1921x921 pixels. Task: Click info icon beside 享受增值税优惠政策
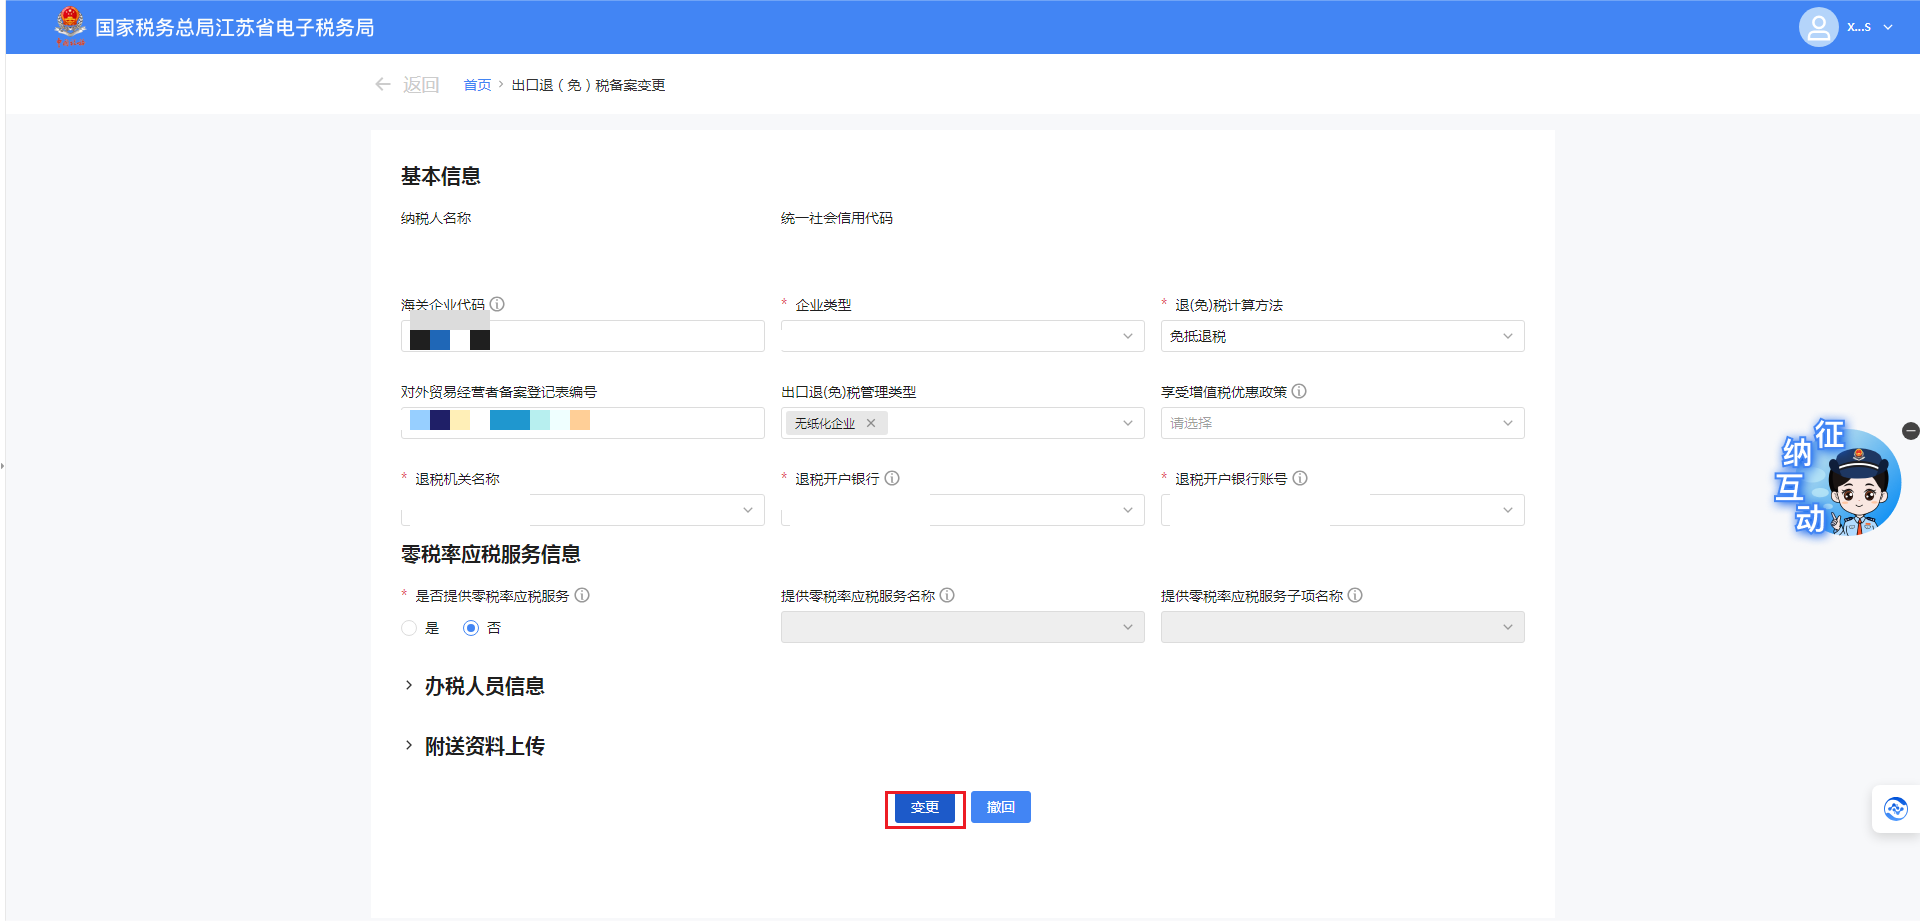[x=1299, y=391]
